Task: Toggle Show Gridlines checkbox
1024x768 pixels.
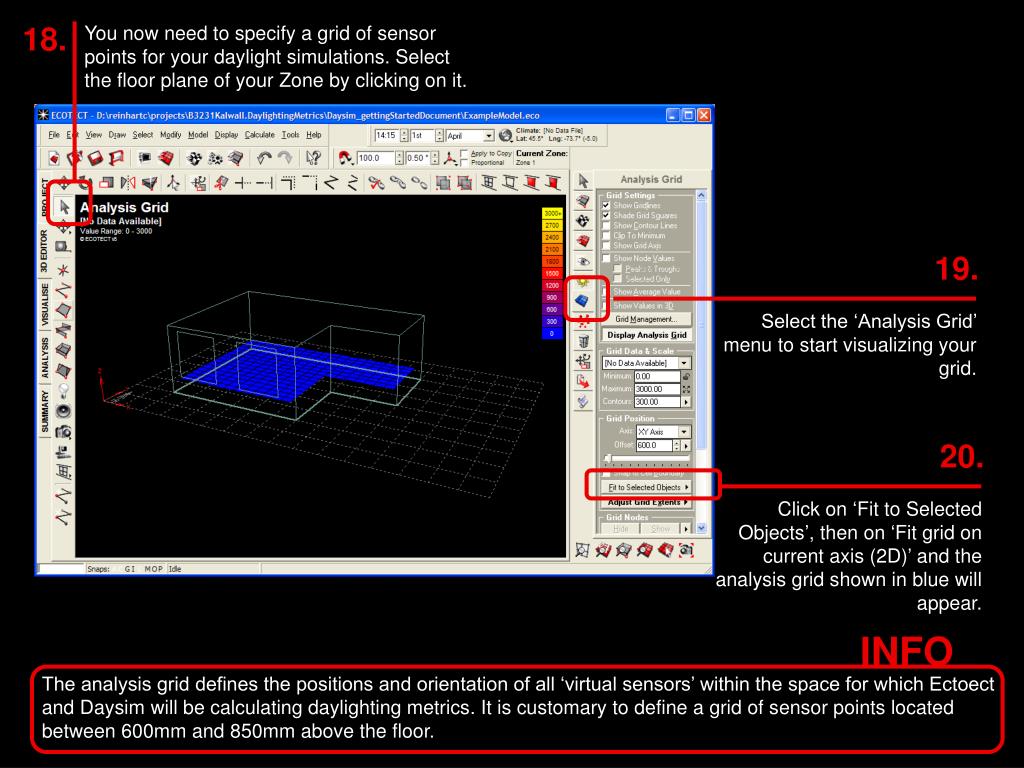Action: pos(606,205)
